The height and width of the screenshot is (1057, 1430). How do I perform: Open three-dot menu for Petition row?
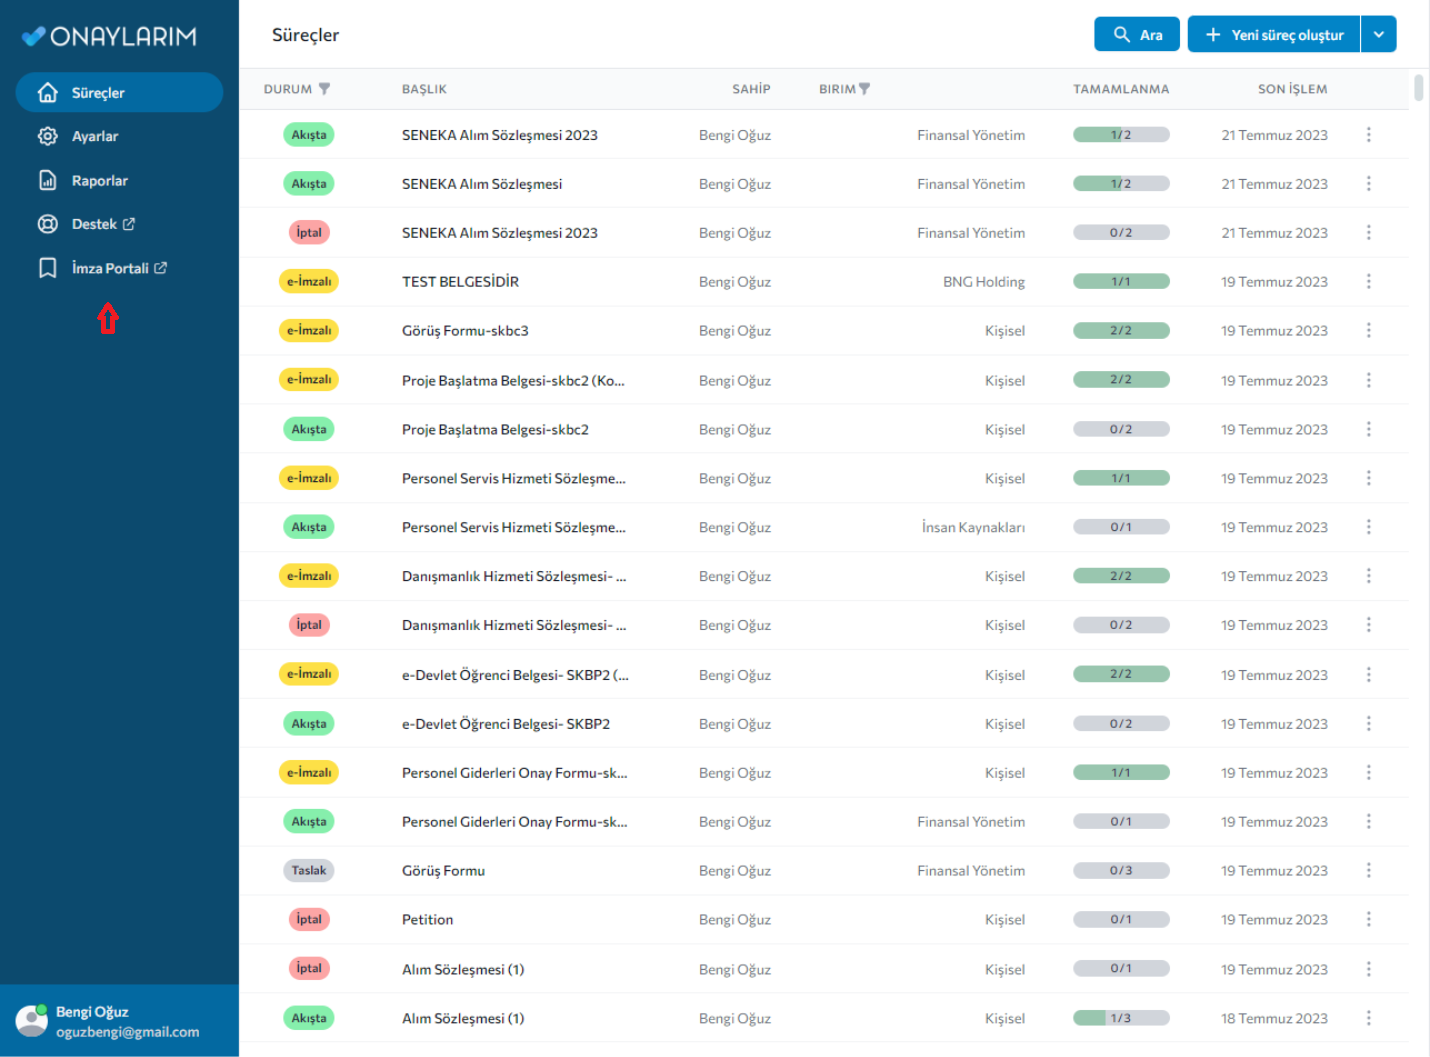[1368, 920]
